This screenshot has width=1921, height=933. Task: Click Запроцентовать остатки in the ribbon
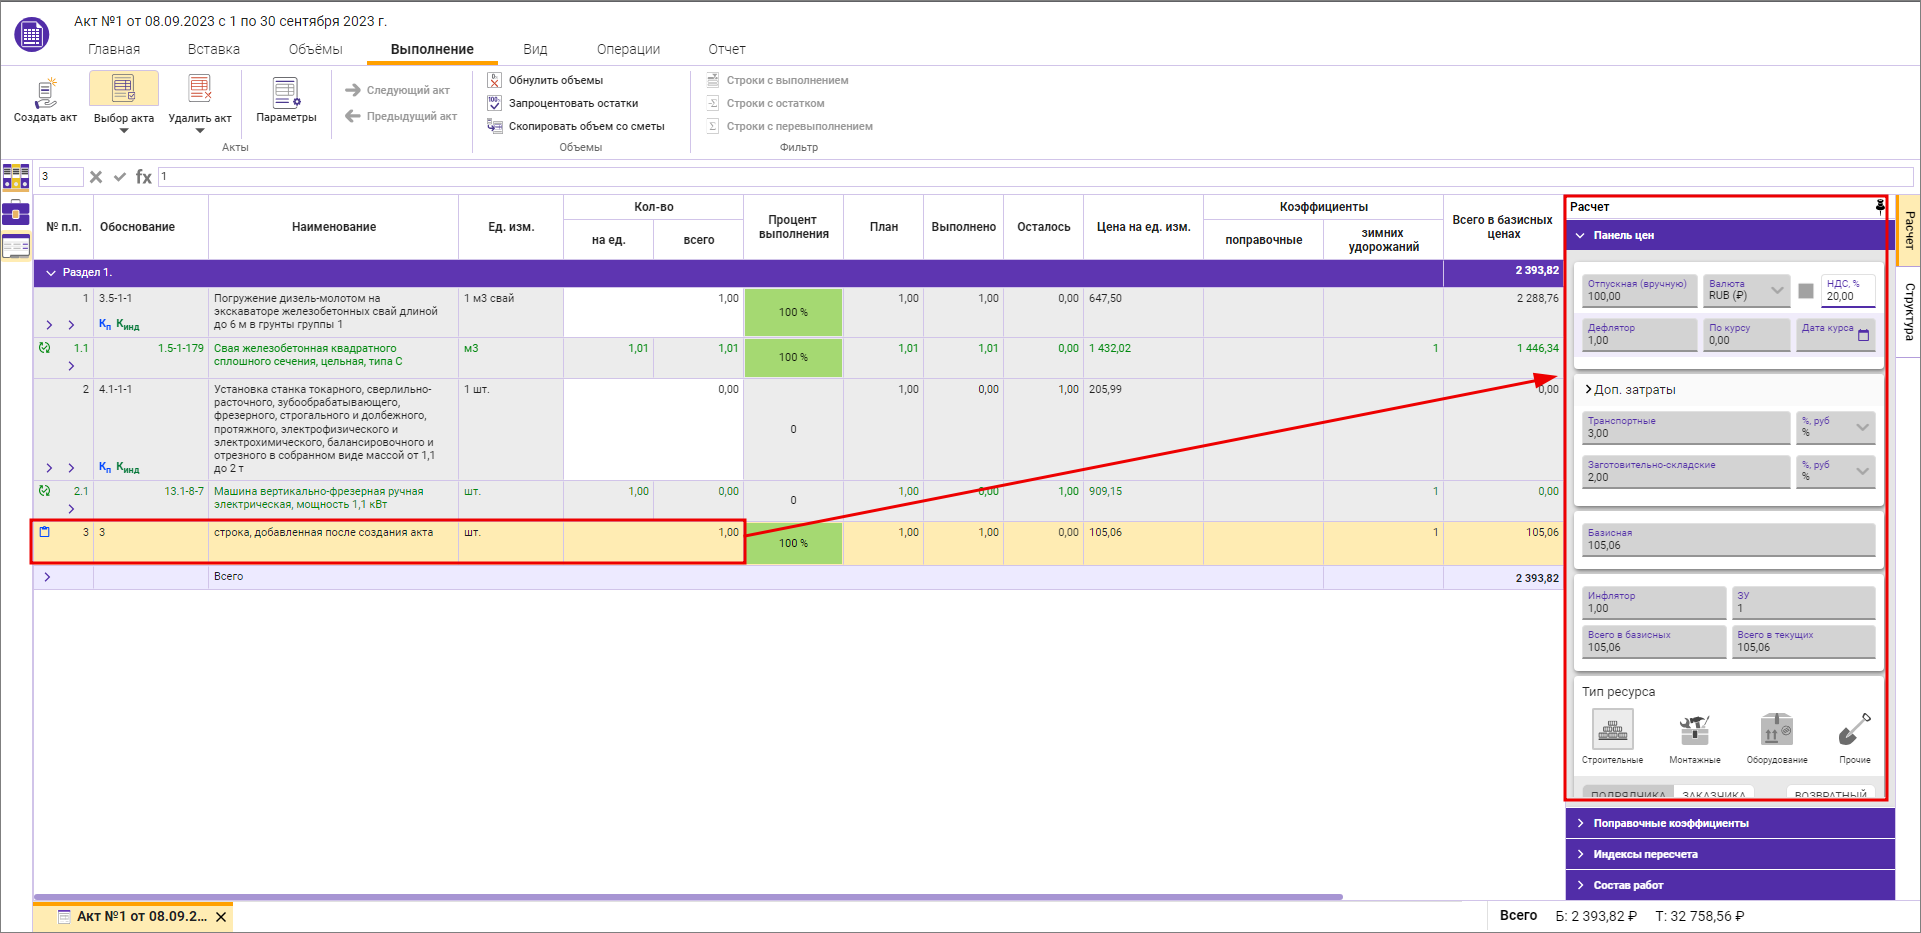coord(573,103)
